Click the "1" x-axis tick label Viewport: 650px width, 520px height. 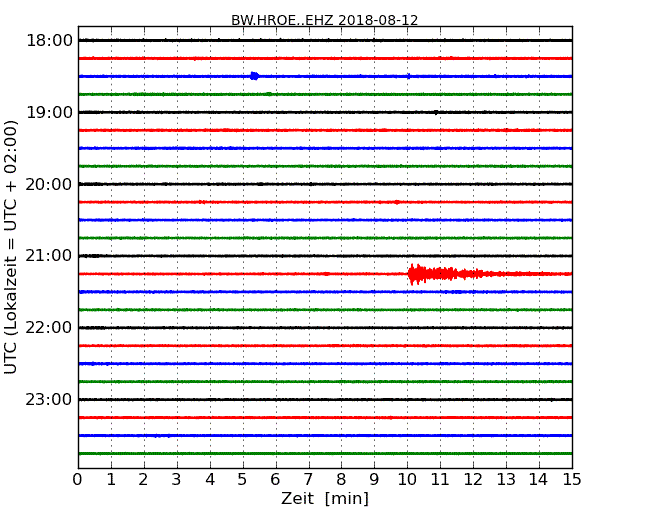(111, 480)
